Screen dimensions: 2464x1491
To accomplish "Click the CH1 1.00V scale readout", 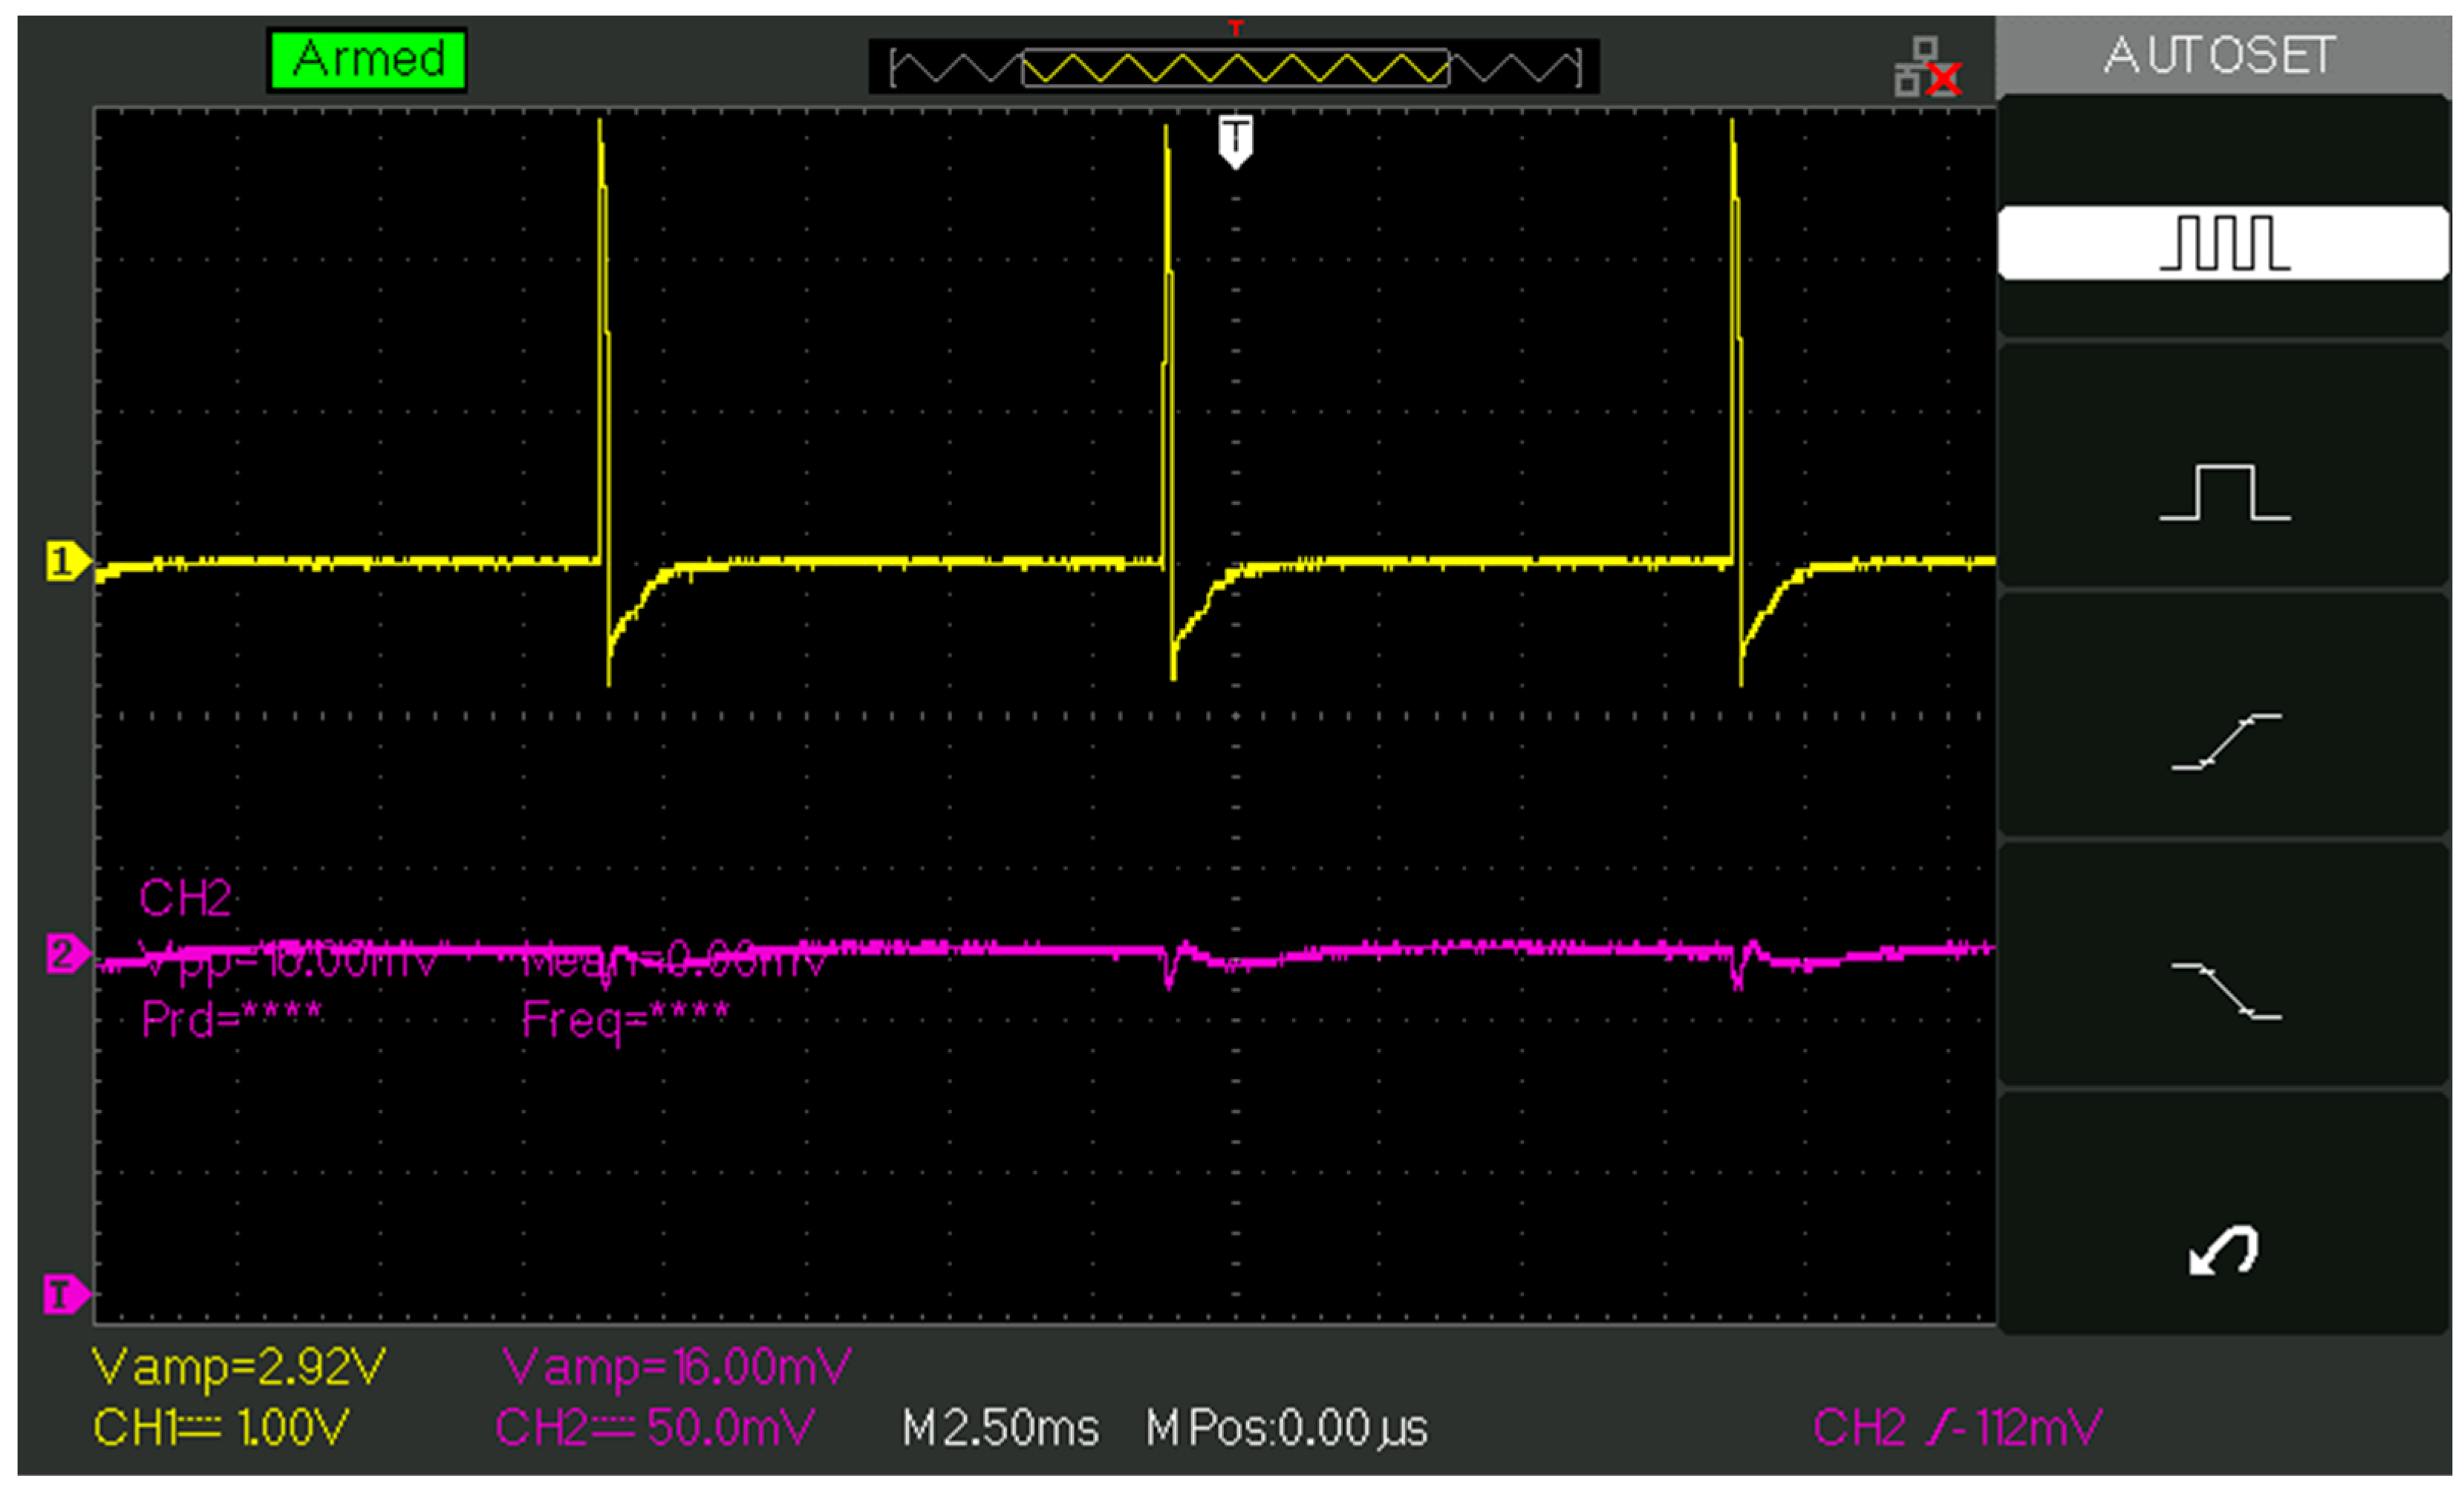I will click(x=221, y=1427).
